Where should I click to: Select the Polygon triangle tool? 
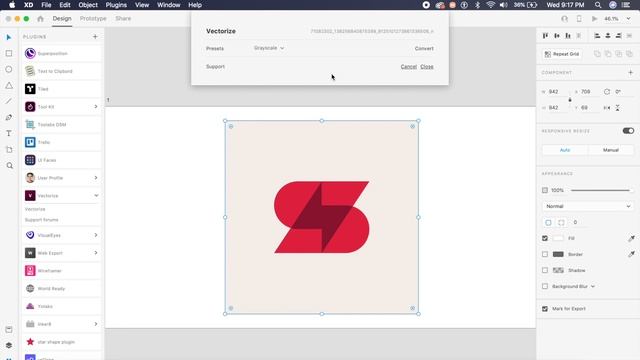tap(9, 85)
